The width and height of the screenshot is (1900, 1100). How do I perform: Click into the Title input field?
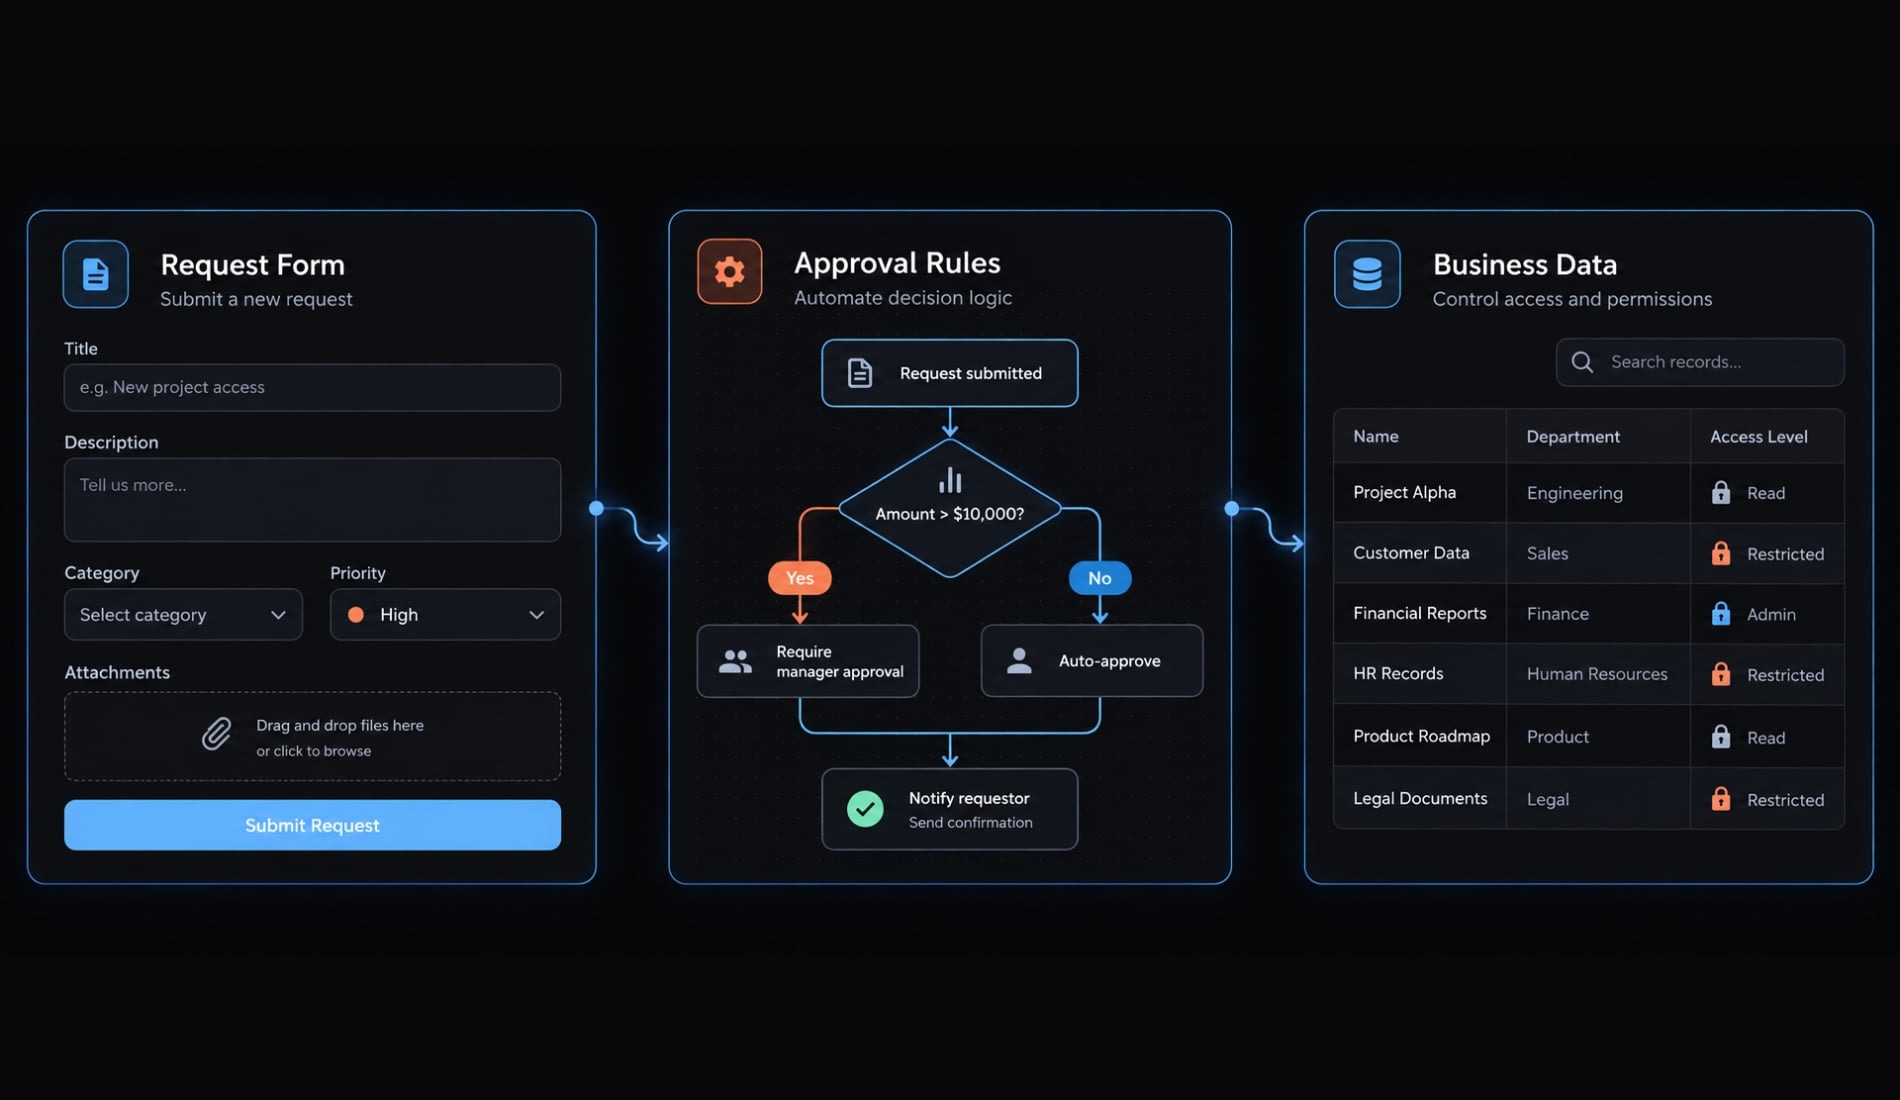coord(312,387)
